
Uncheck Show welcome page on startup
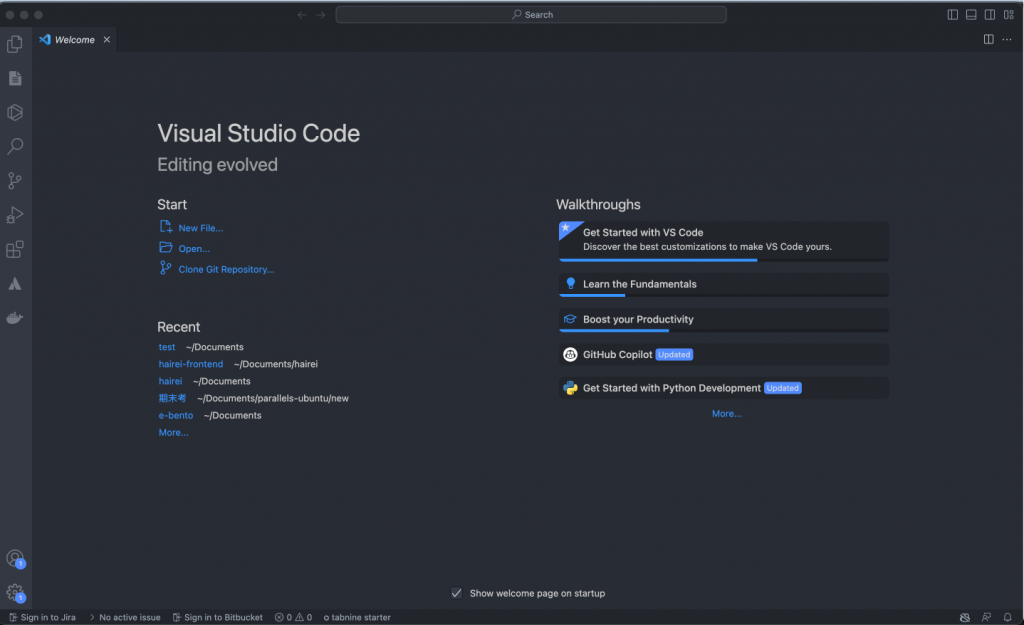(457, 593)
